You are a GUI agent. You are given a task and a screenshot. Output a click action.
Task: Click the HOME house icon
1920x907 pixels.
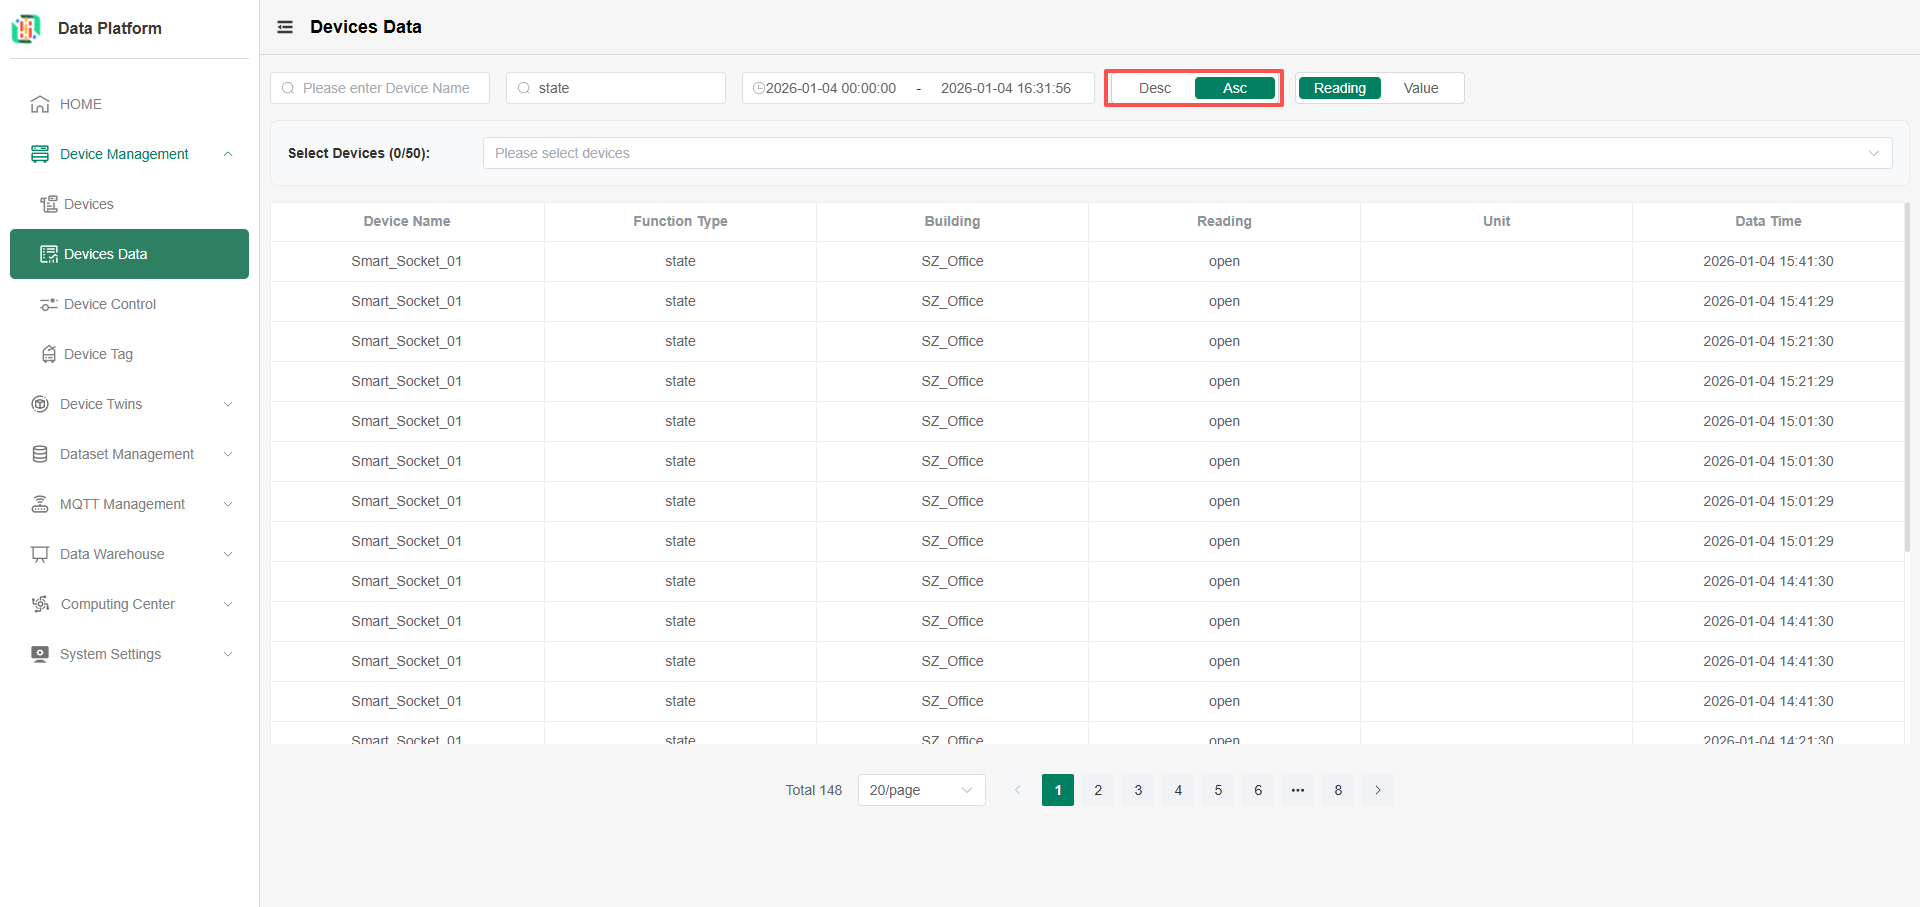tap(40, 104)
